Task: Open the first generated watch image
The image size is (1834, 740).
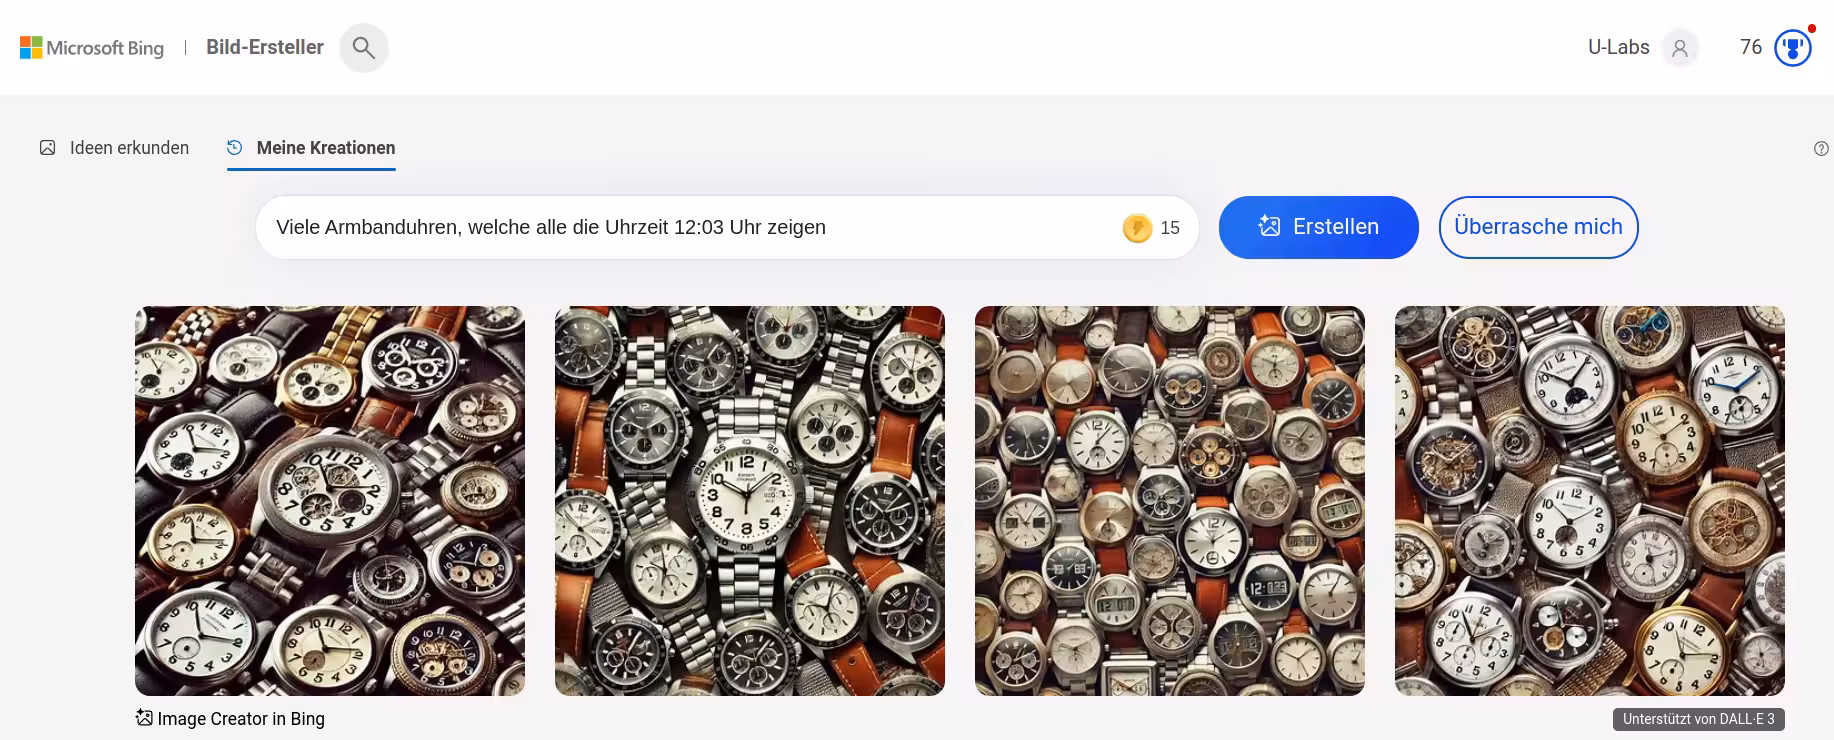Action: [330, 501]
